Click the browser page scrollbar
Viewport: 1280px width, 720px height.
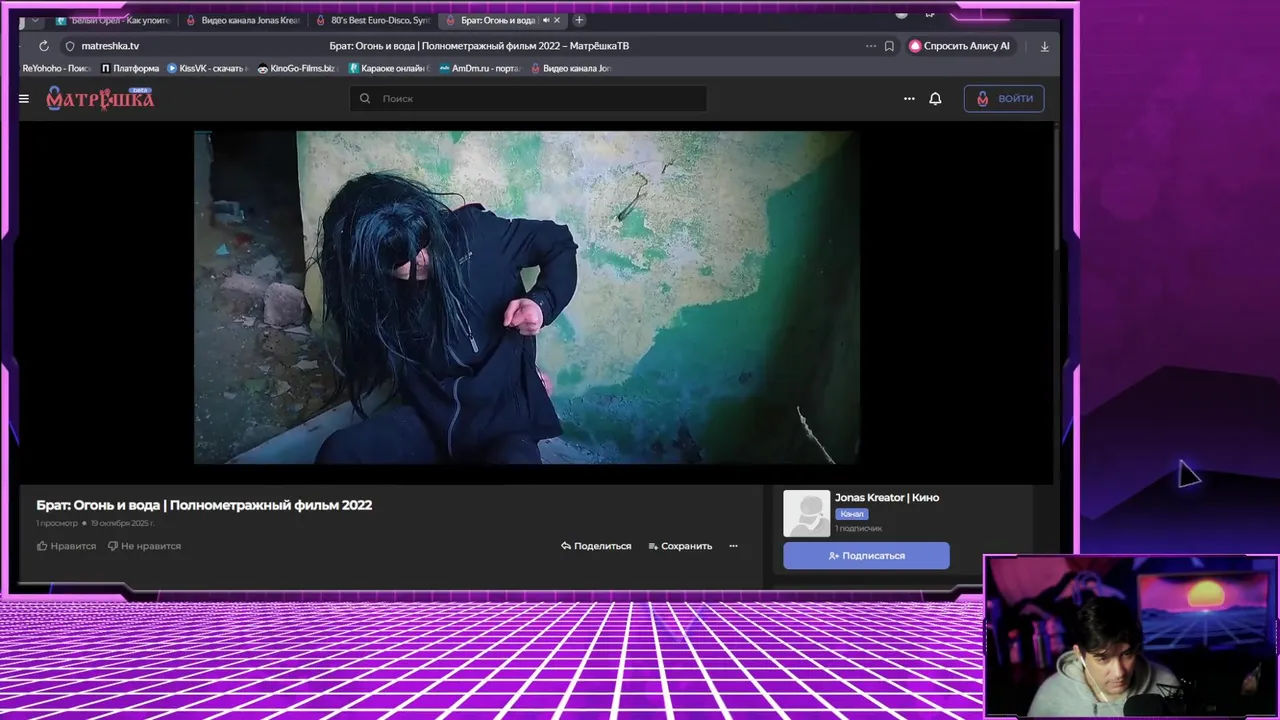coord(1057,190)
